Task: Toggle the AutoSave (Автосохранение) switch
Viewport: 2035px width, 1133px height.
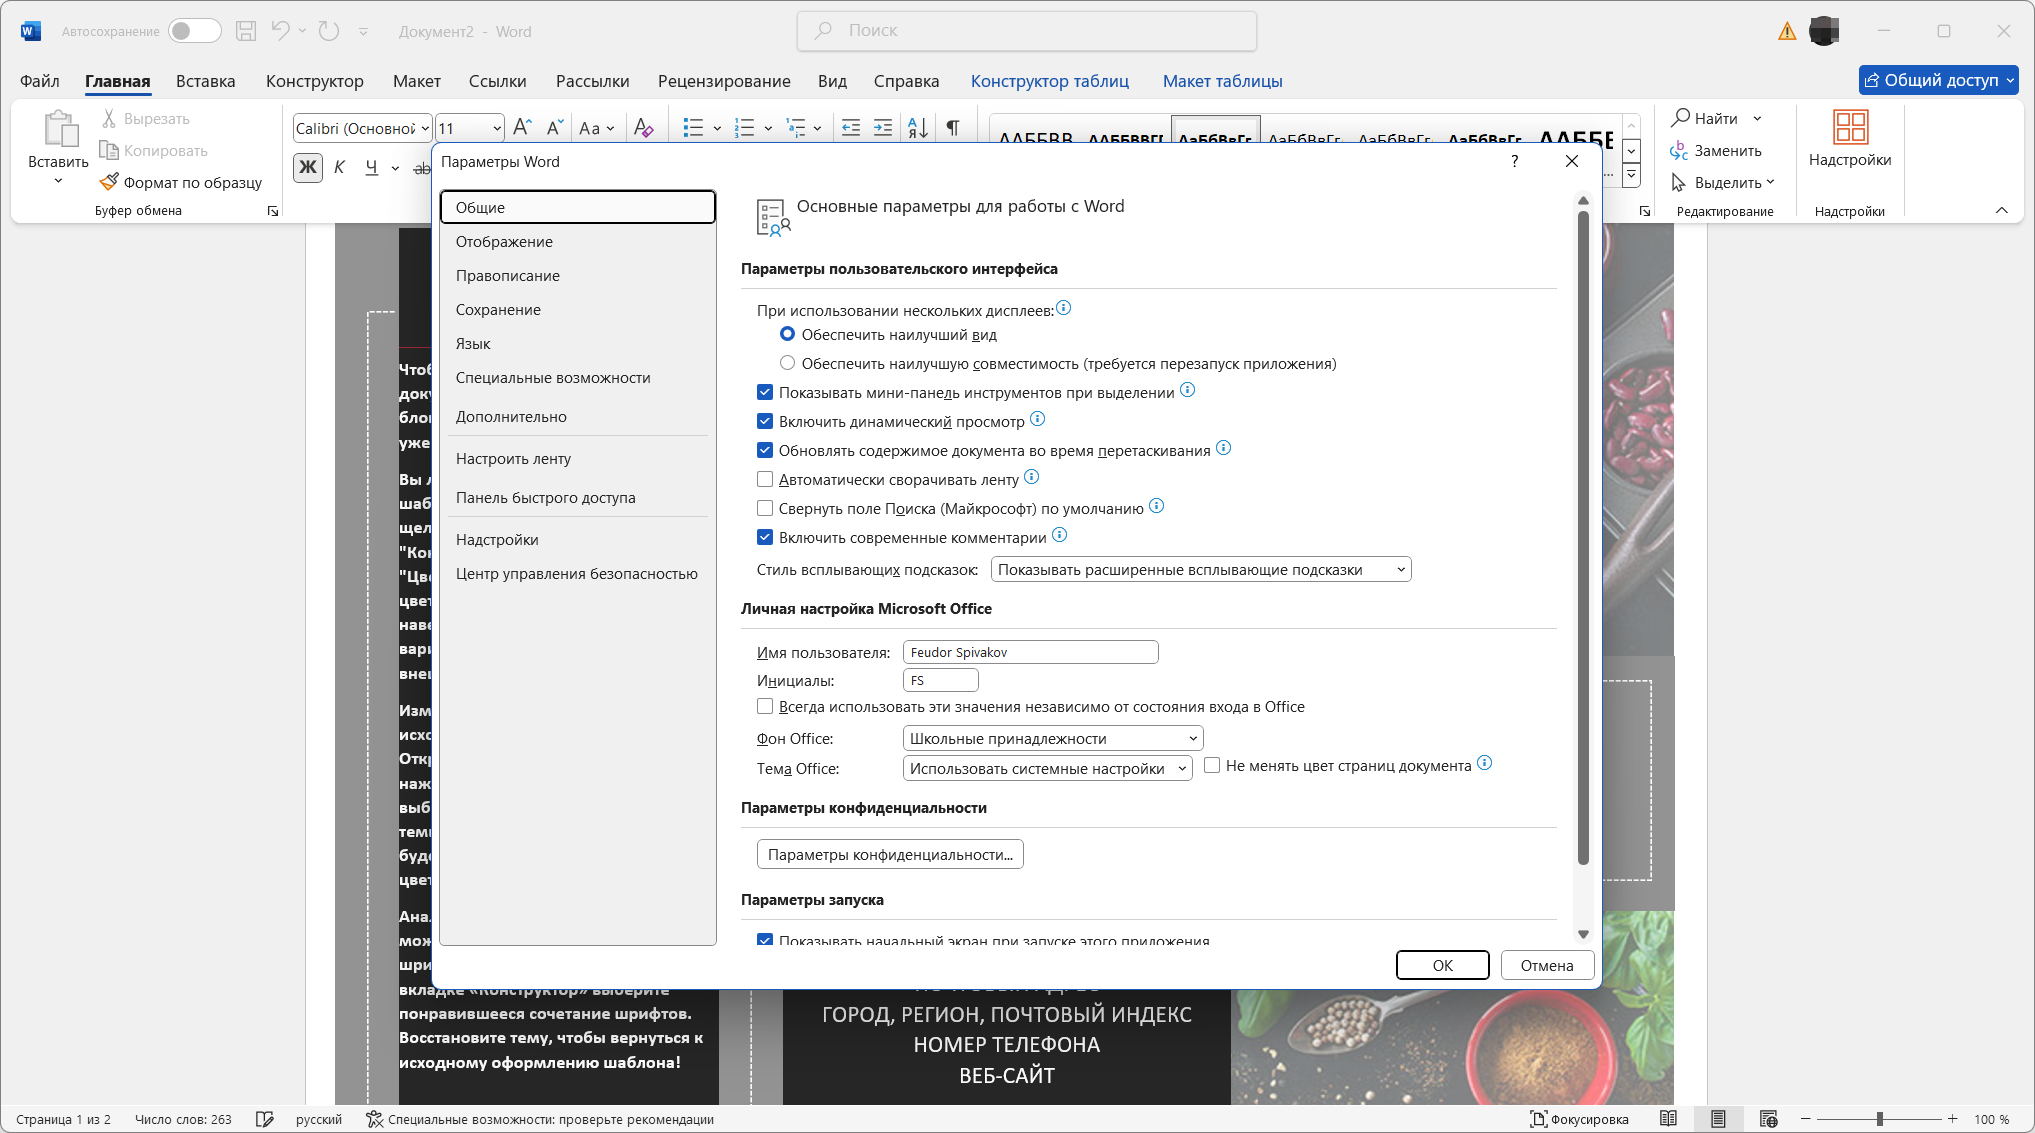Action: (x=194, y=31)
